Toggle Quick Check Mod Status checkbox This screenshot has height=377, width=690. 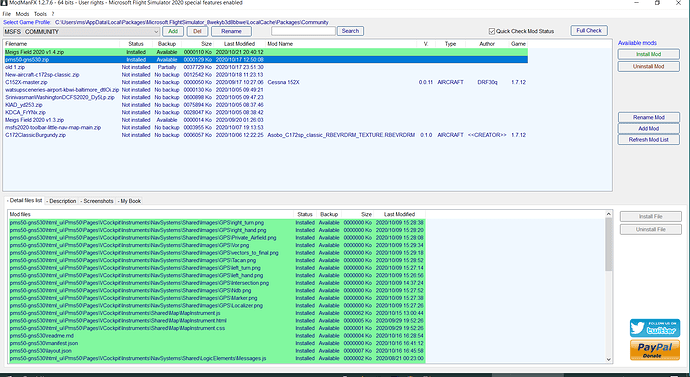492,31
